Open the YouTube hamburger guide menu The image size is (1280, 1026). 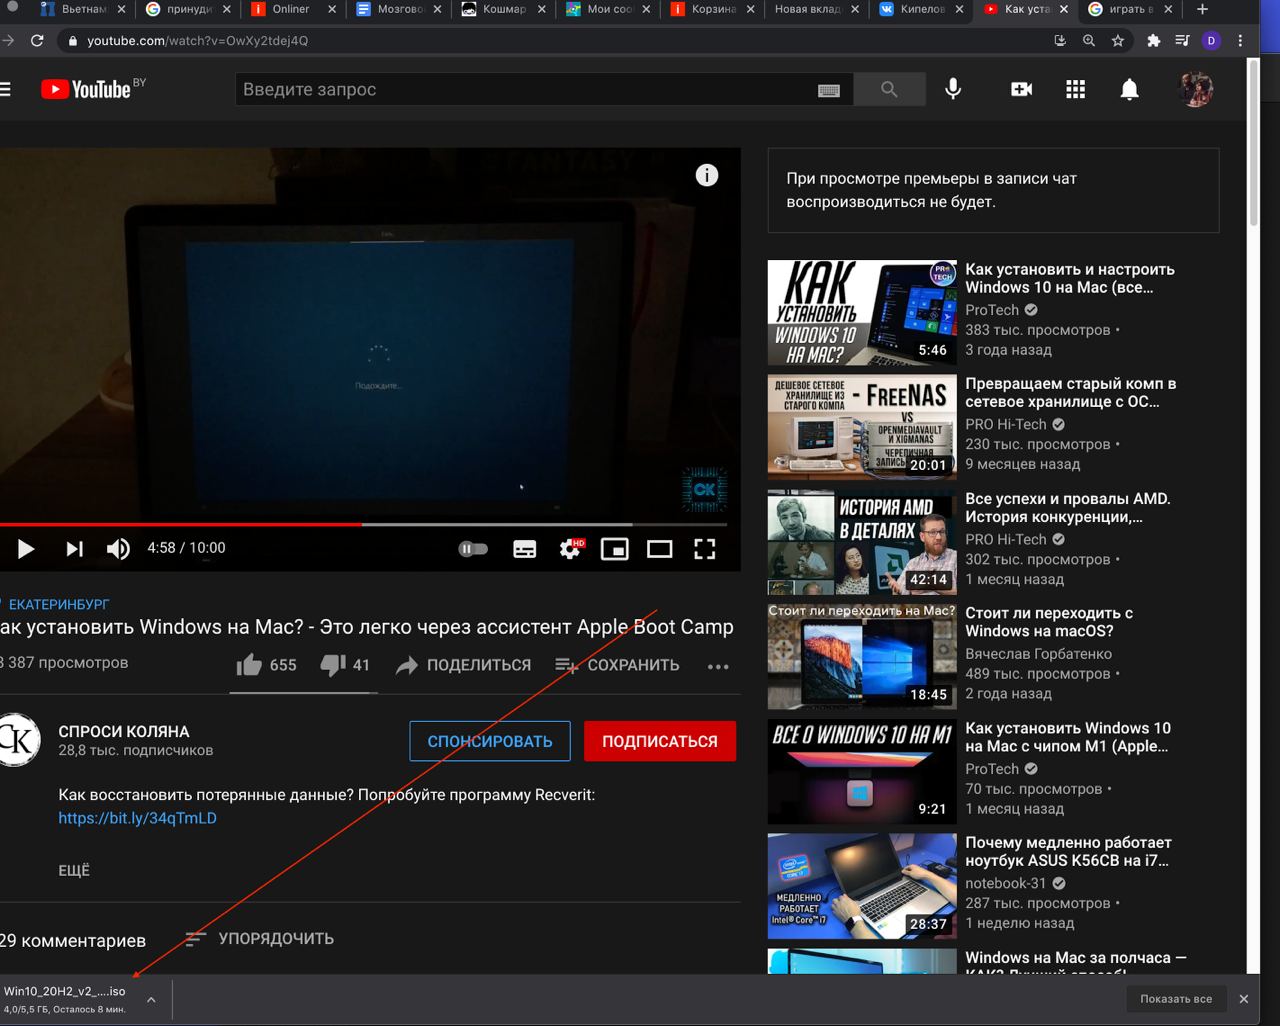tap(5, 90)
